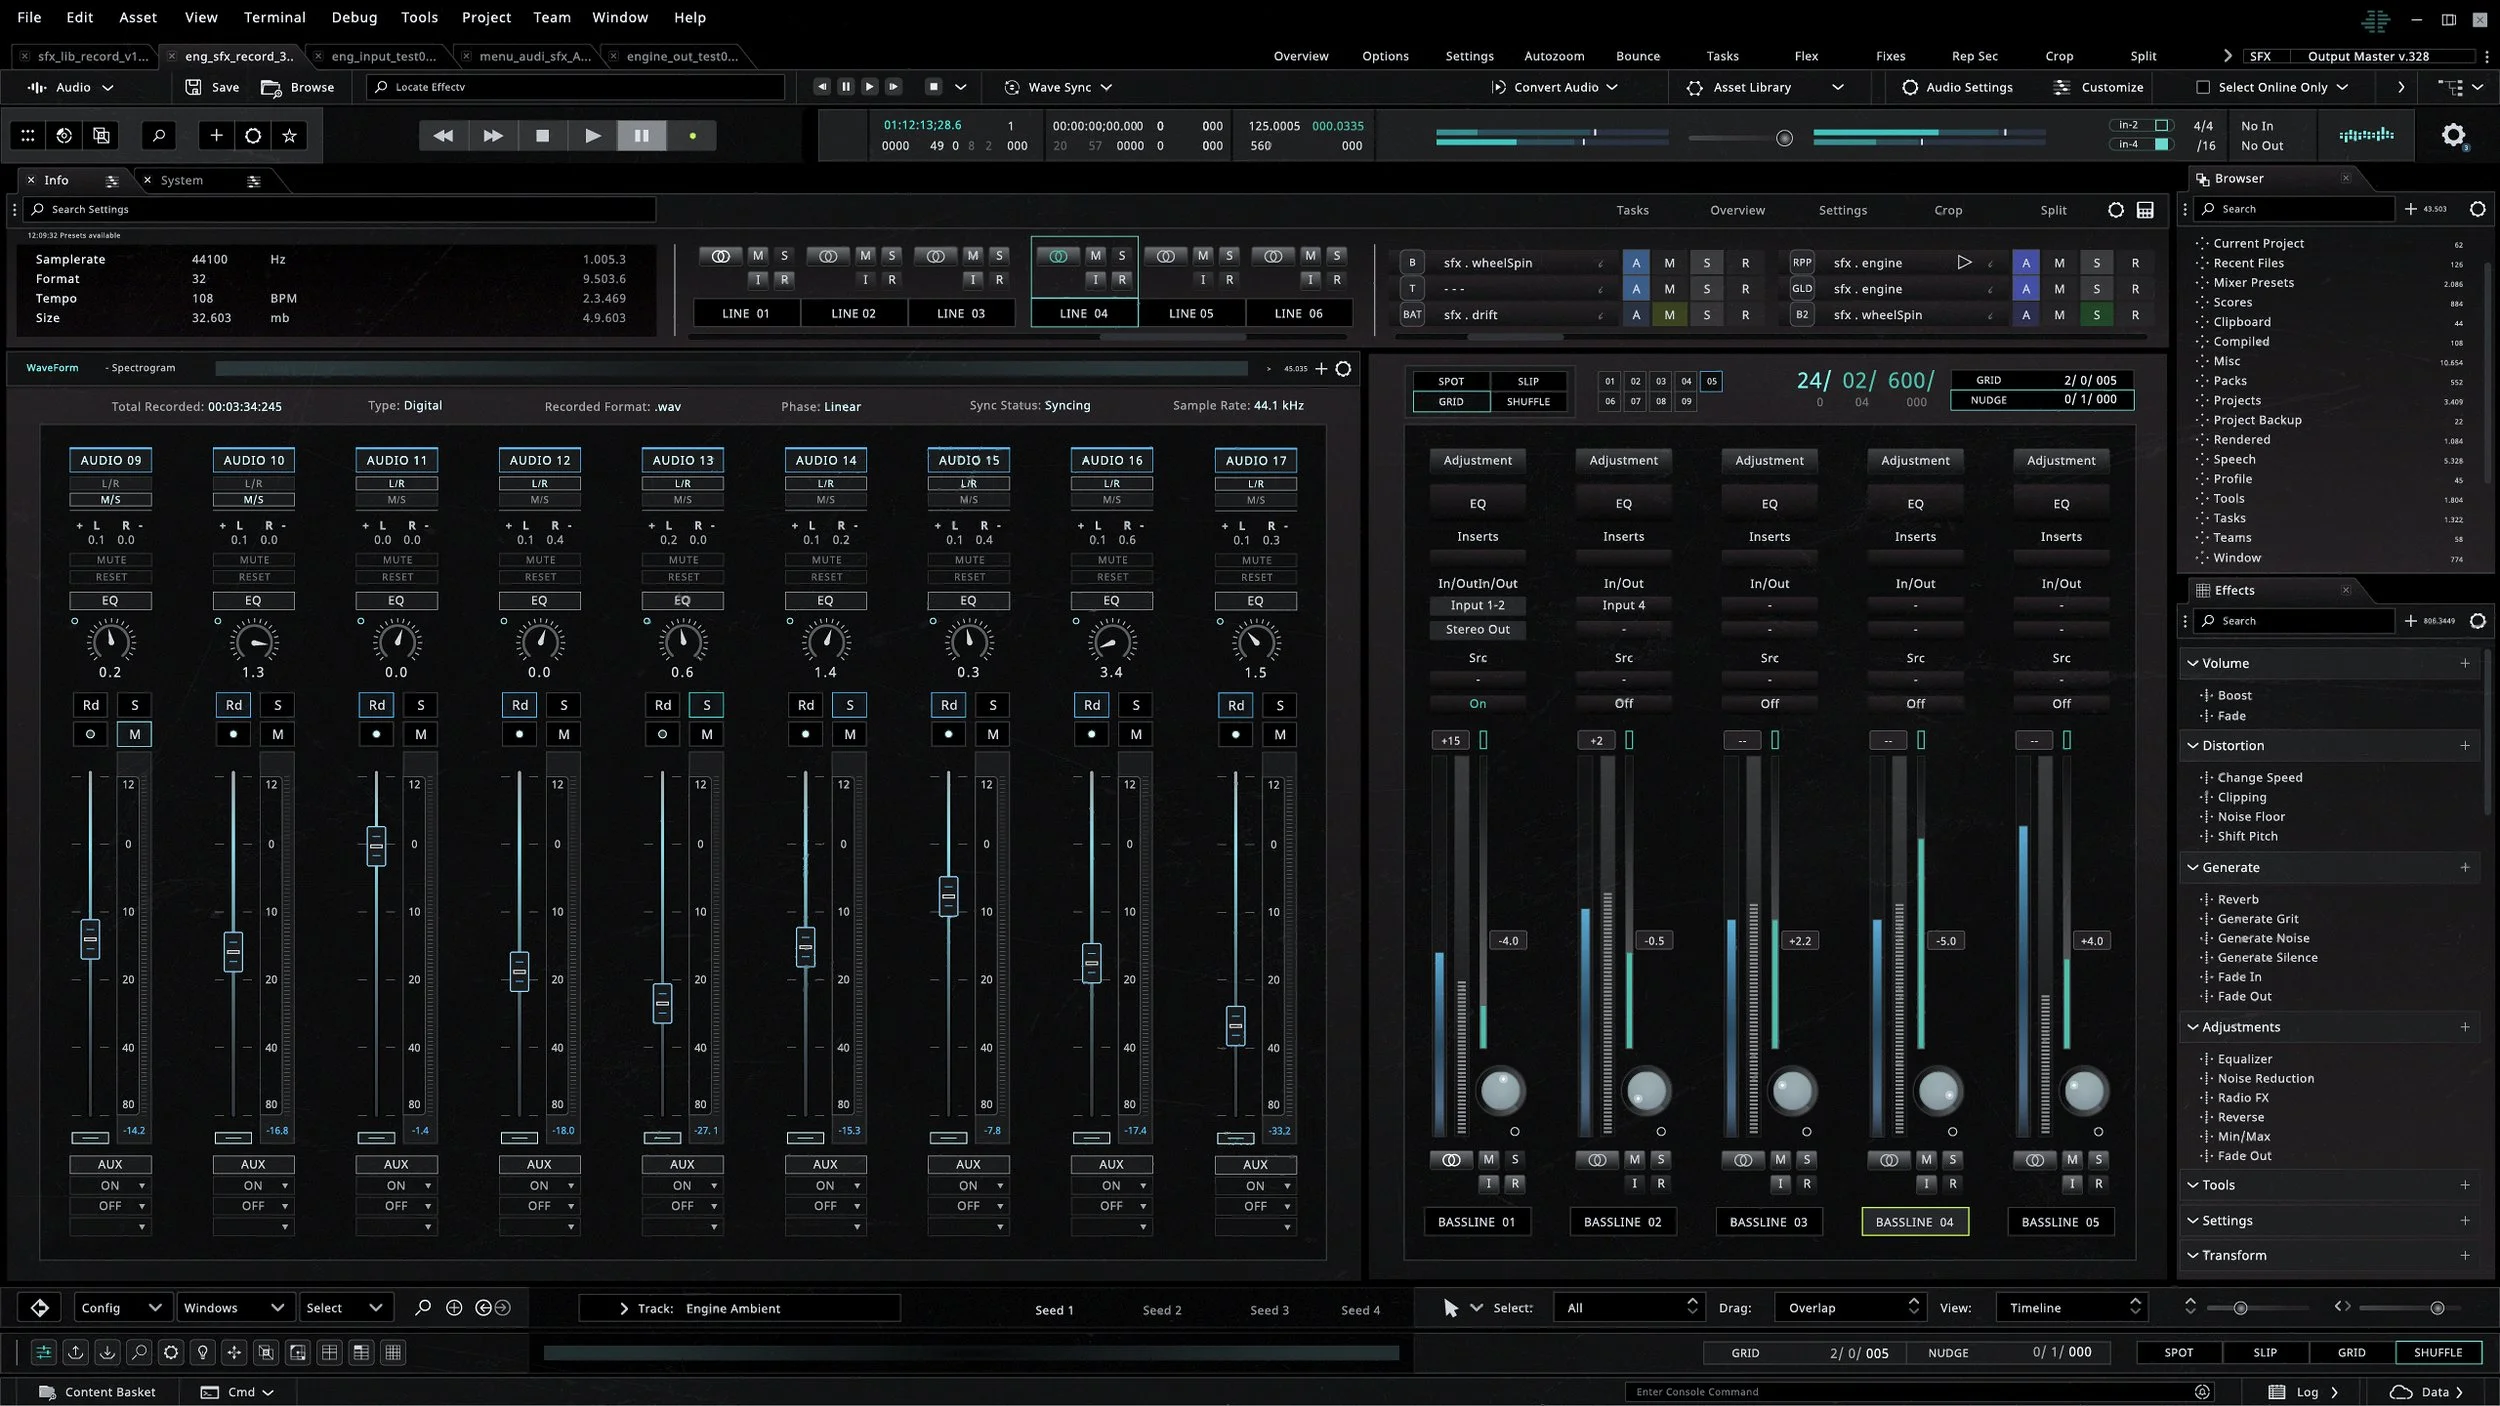Click the magnifier search tool icon
Screen dimensions: 2500x1406
[x=158, y=136]
